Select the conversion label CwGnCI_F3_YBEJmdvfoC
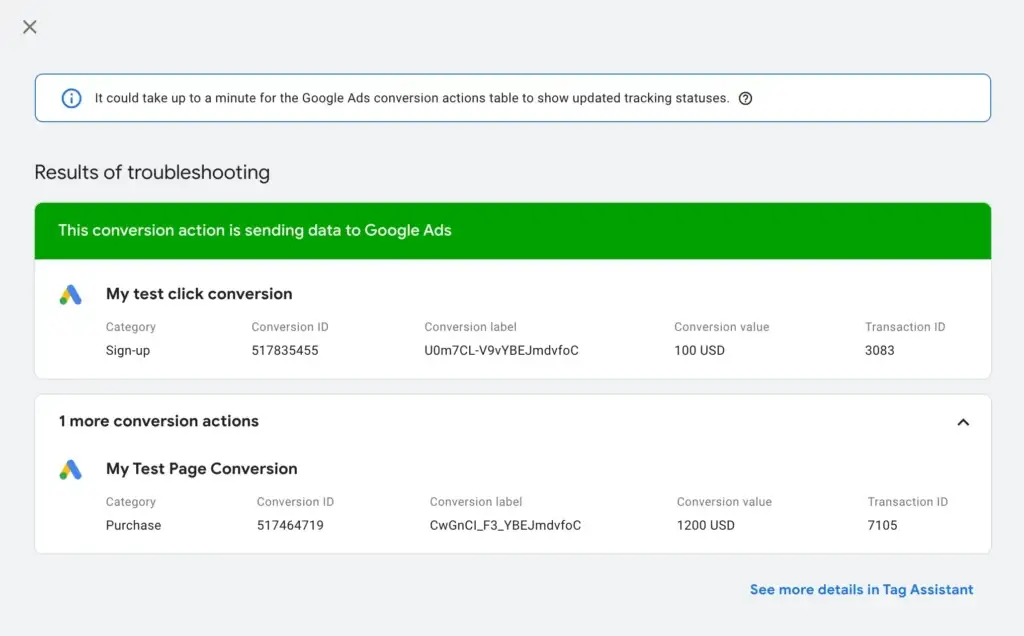The width and height of the screenshot is (1024, 636). tap(503, 525)
